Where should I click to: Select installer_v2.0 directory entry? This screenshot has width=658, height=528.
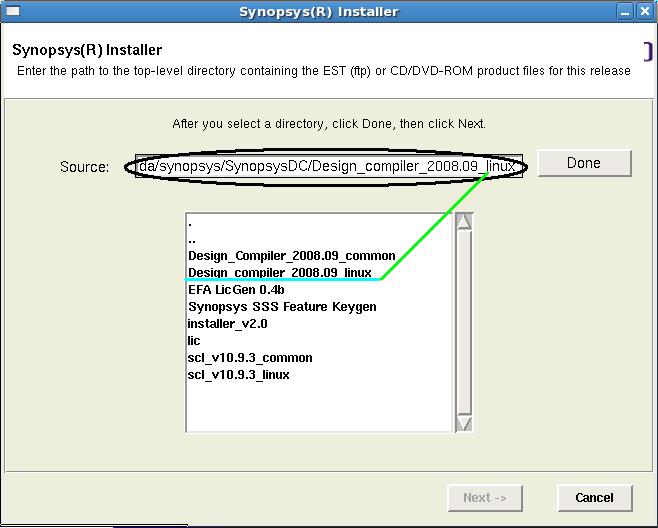[227, 324]
